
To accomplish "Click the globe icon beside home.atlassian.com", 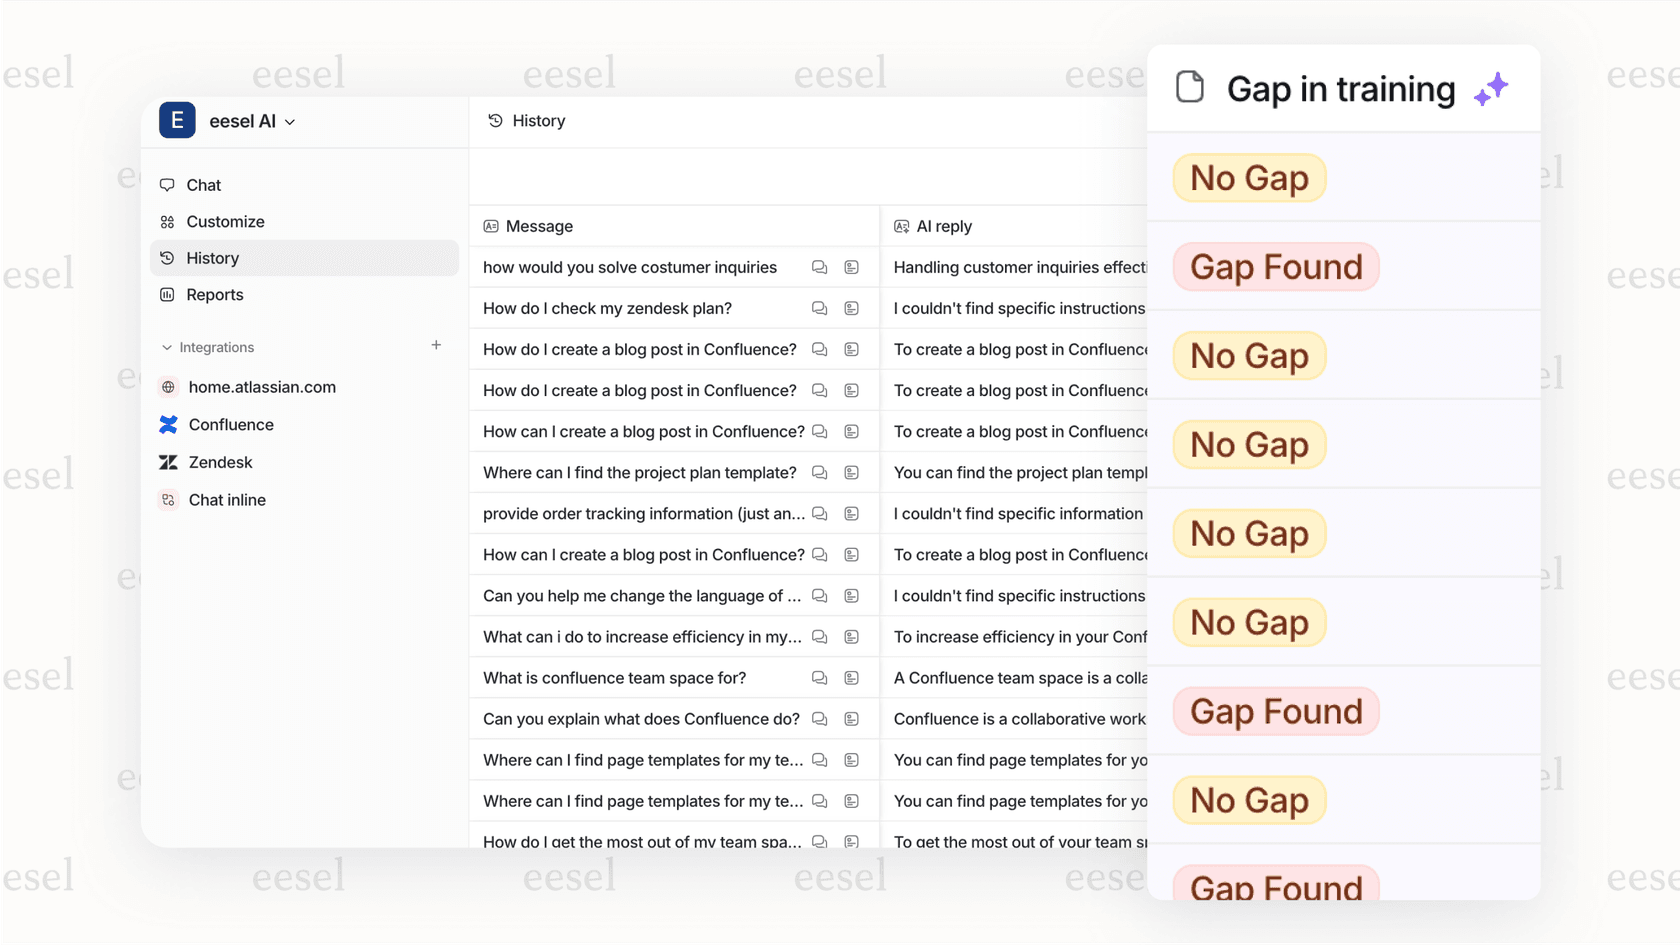I will point(168,387).
